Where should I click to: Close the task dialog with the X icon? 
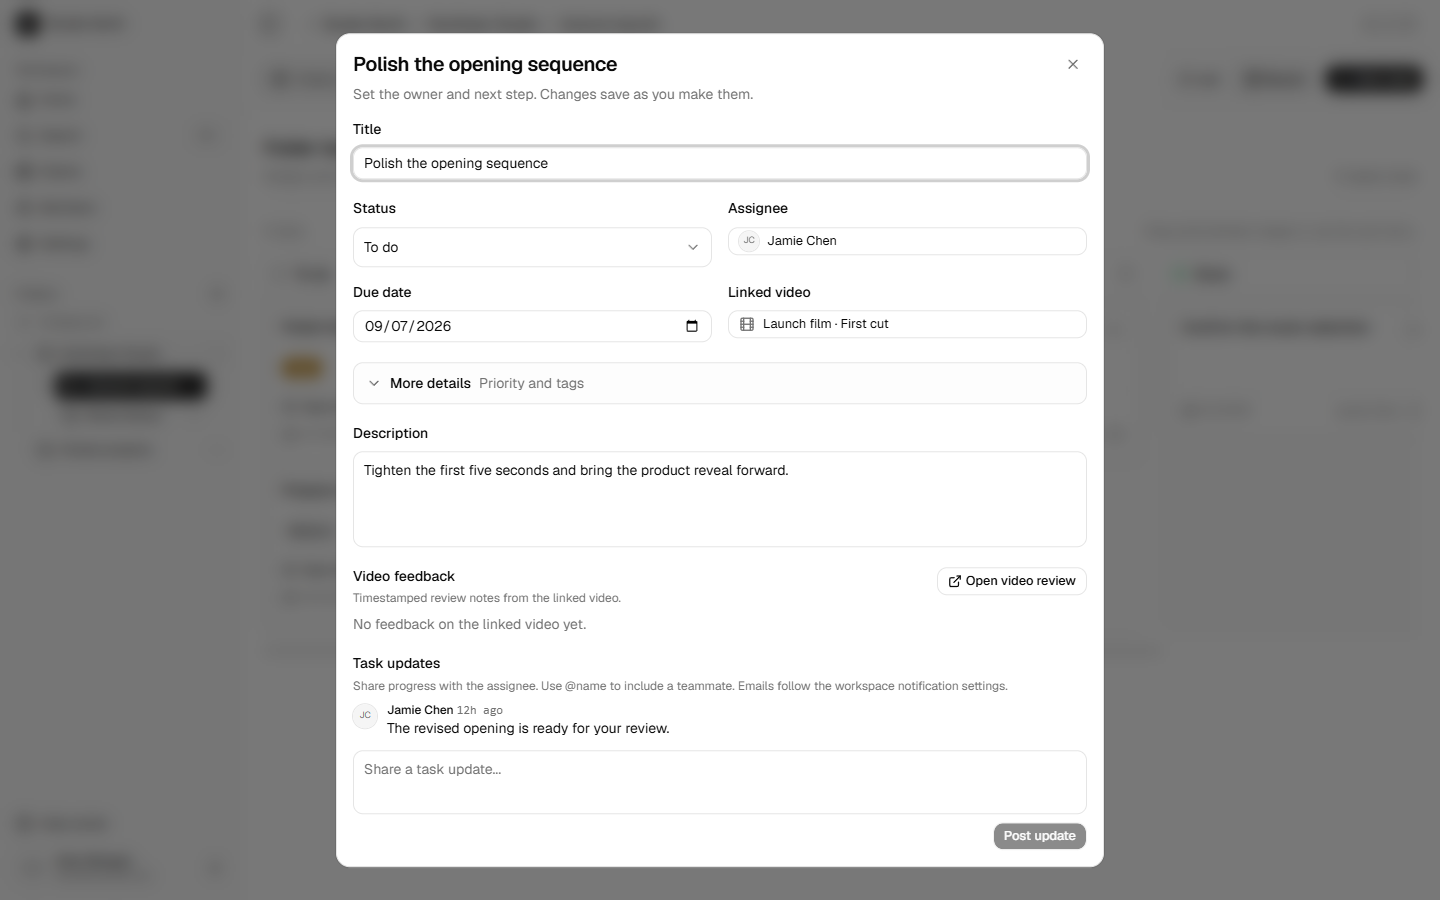click(1073, 64)
